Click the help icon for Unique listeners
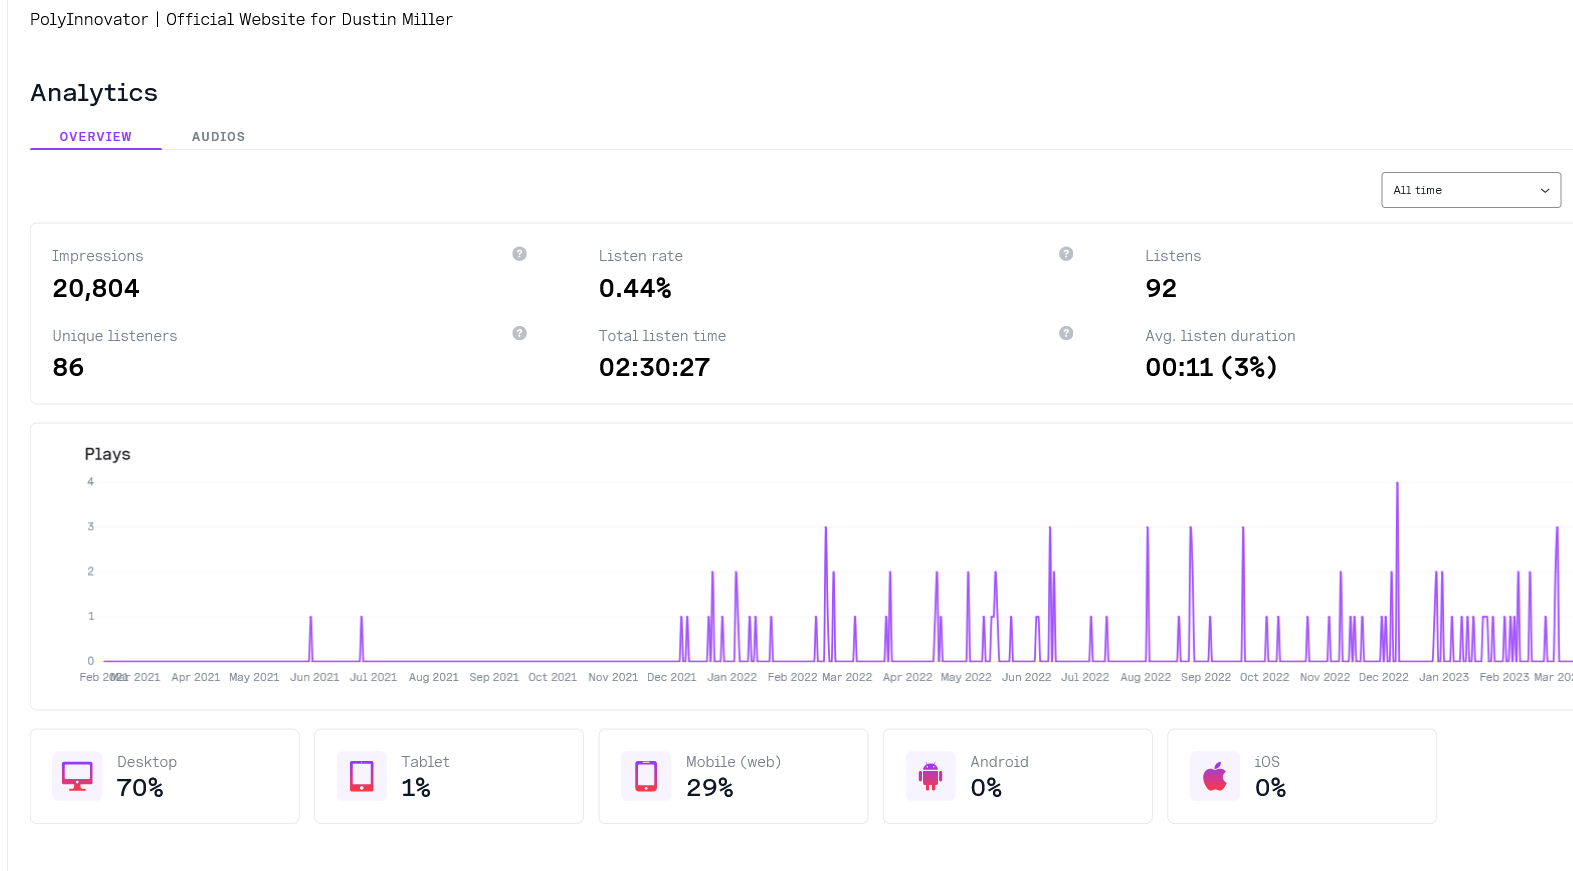Screen dimensions: 1573x871 pos(519,333)
